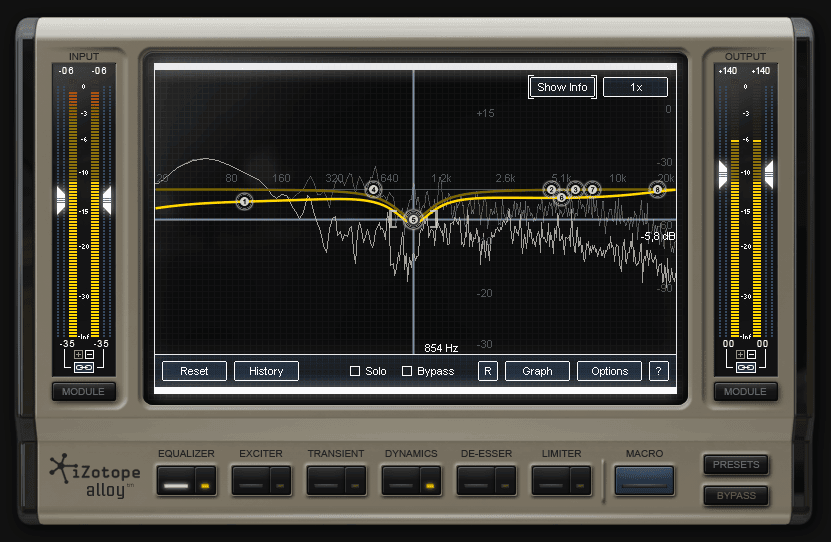The width and height of the screenshot is (831, 542).
Task: Click the minus icon under the OUTPUT meter
Action: 752,354
